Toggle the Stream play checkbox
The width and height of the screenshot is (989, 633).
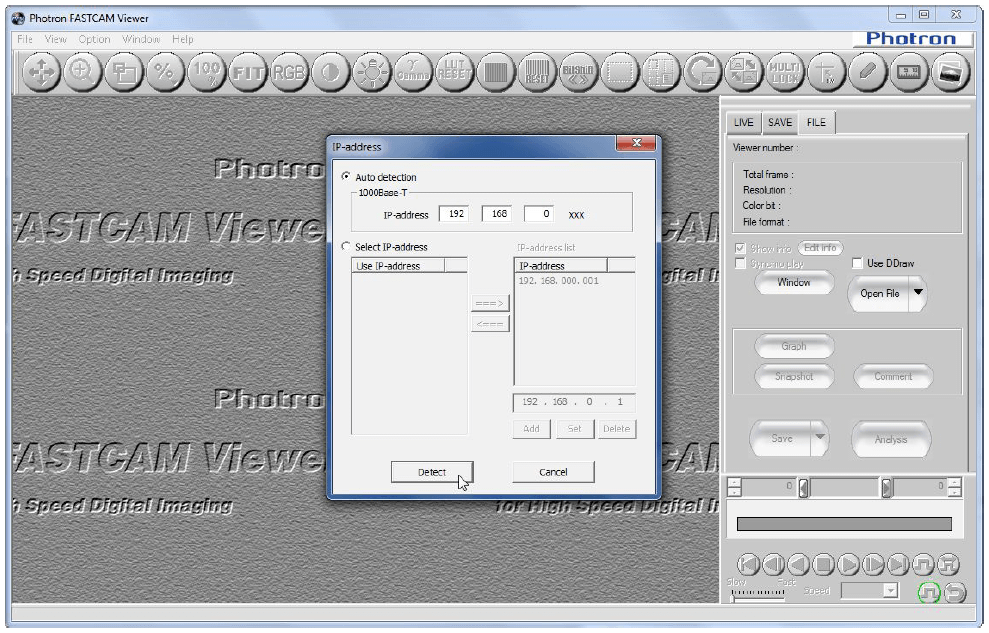pos(740,264)
